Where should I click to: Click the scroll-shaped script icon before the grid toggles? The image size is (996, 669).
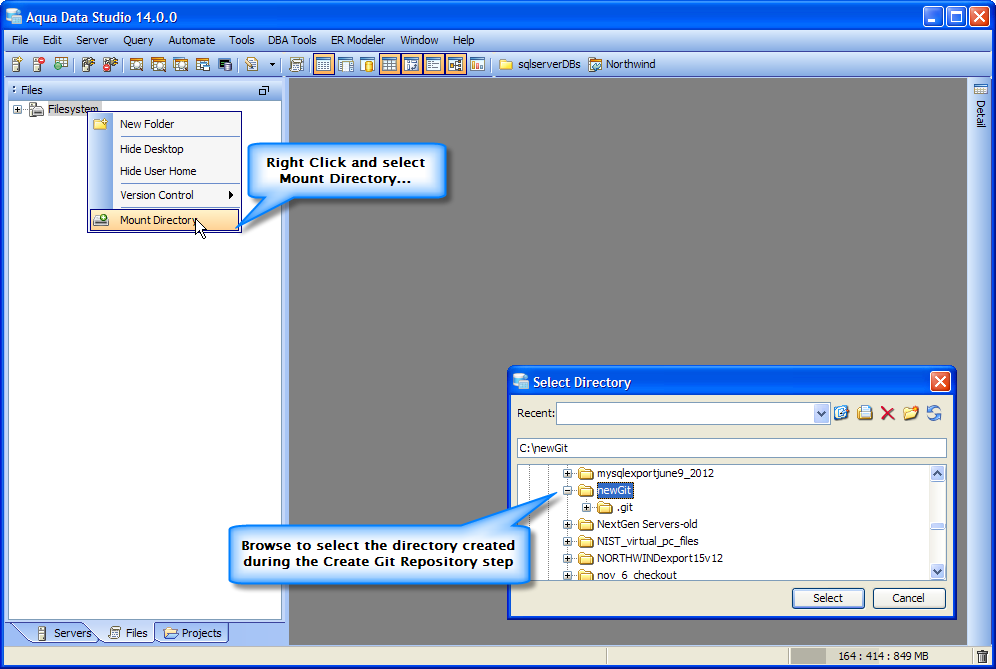[296, 64]
